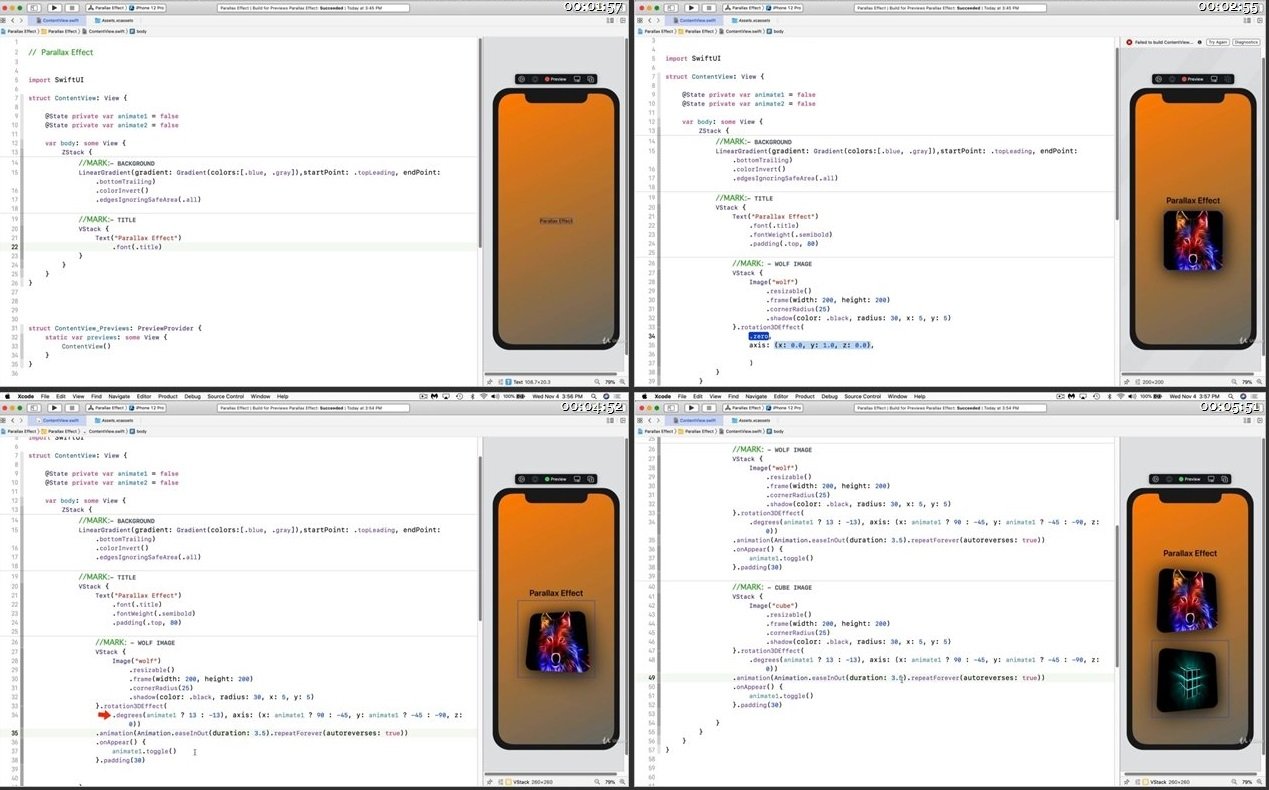Click wolf image in the 00:02:55 window preview
This screenshot has height=790, width=1269.
point(1192,241)
